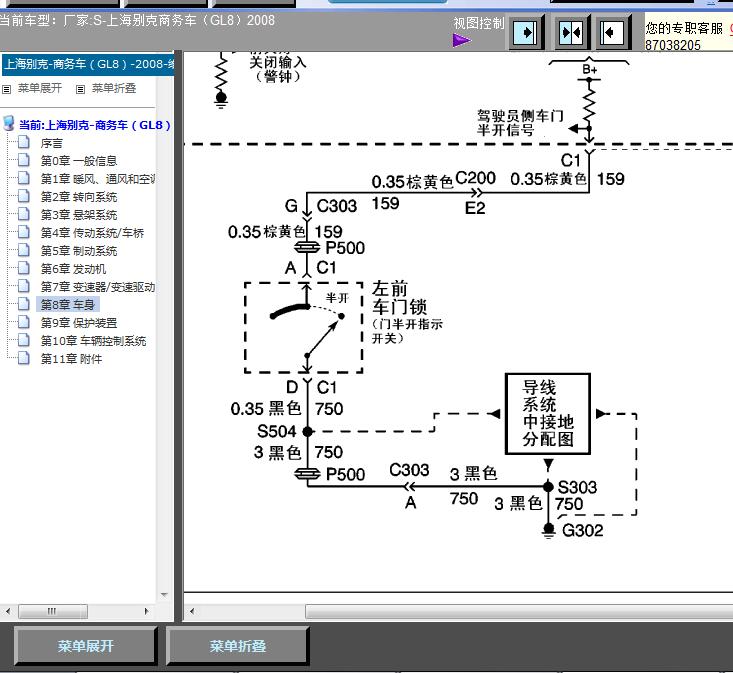Viewport: 733px width, 673px height.
Task: Click the current vehicle root node icon
Action: (x=9, y=124)
